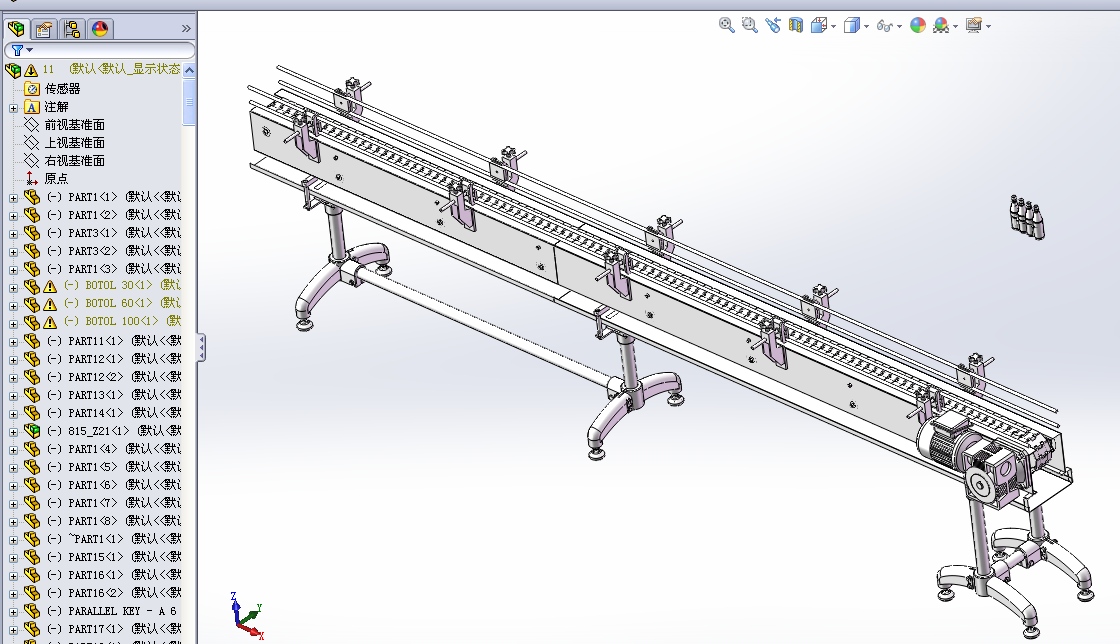Select the 右视基准面 right plane
1120x644 pixels.
(74, 161)
